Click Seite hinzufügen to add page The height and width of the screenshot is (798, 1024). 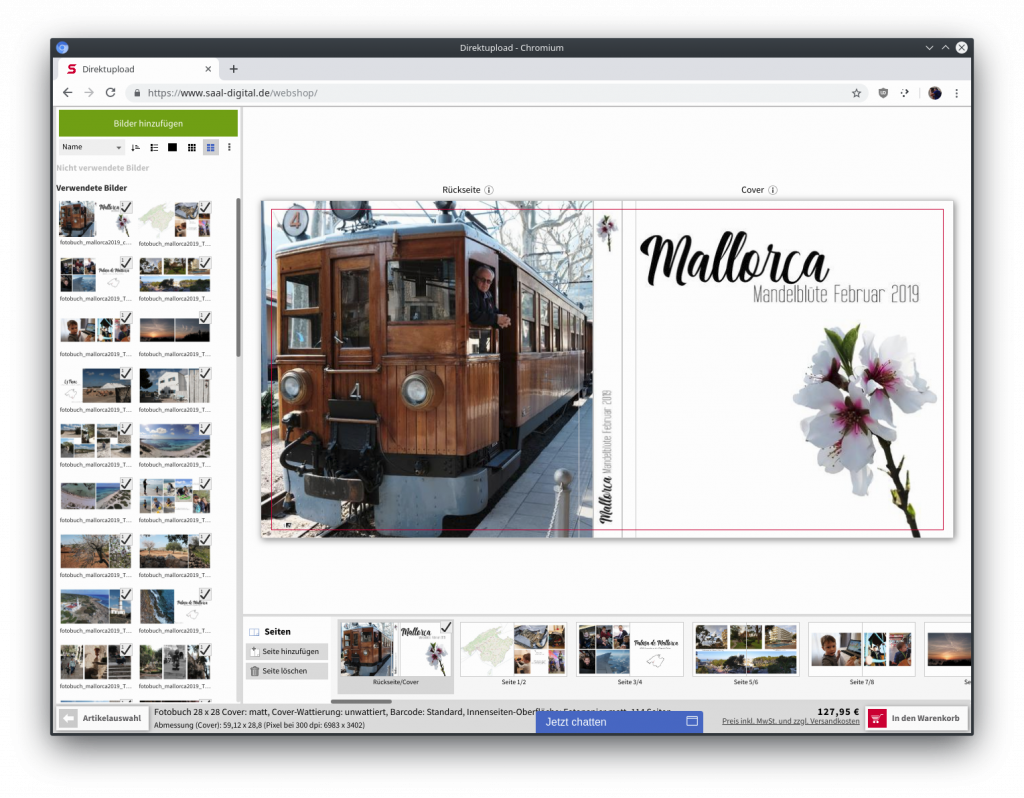pos(288,651)
